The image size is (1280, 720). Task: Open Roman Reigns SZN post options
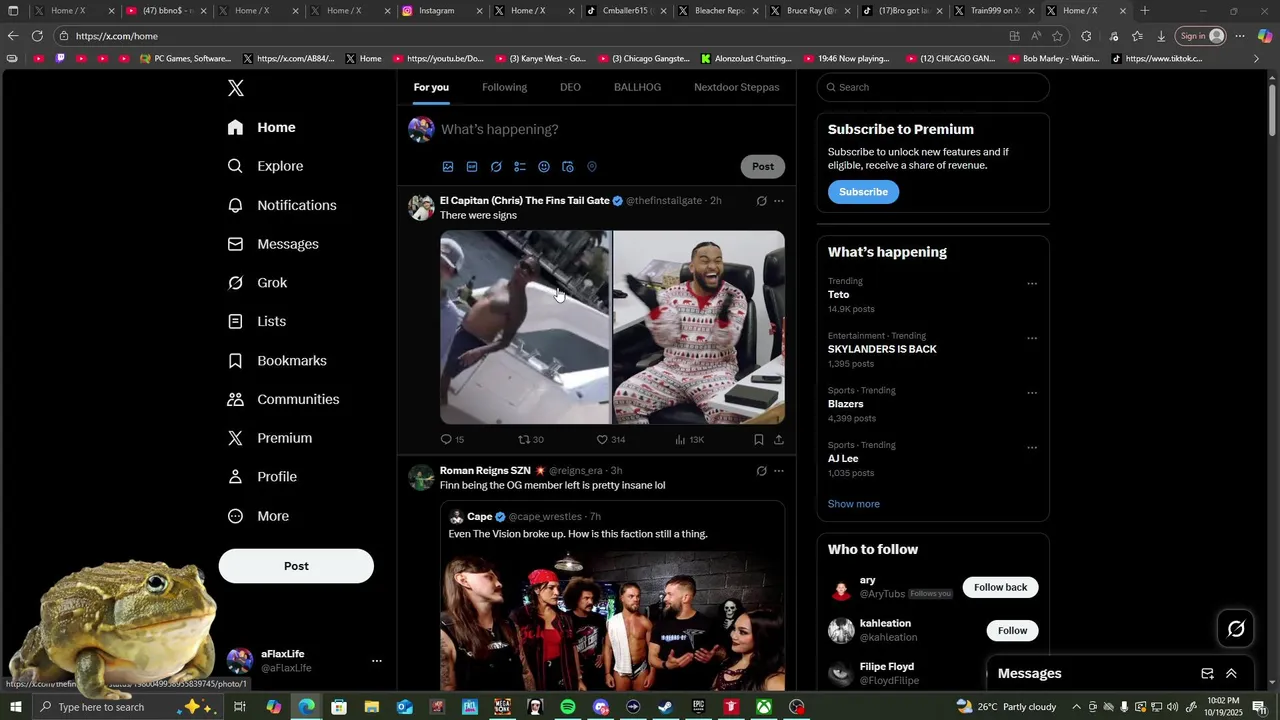pyautogui.click(x=779, y=471)
